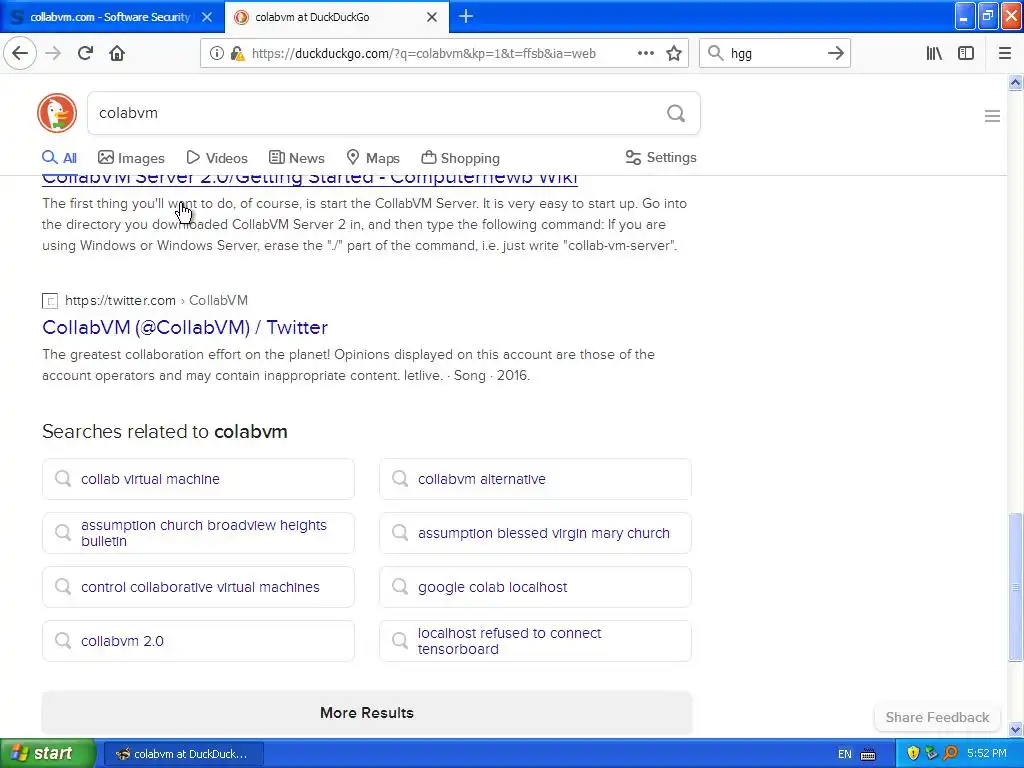Load More Results
Viewport: 1024px width, 768px height.
pyautogui.click(x=367, y=712)
